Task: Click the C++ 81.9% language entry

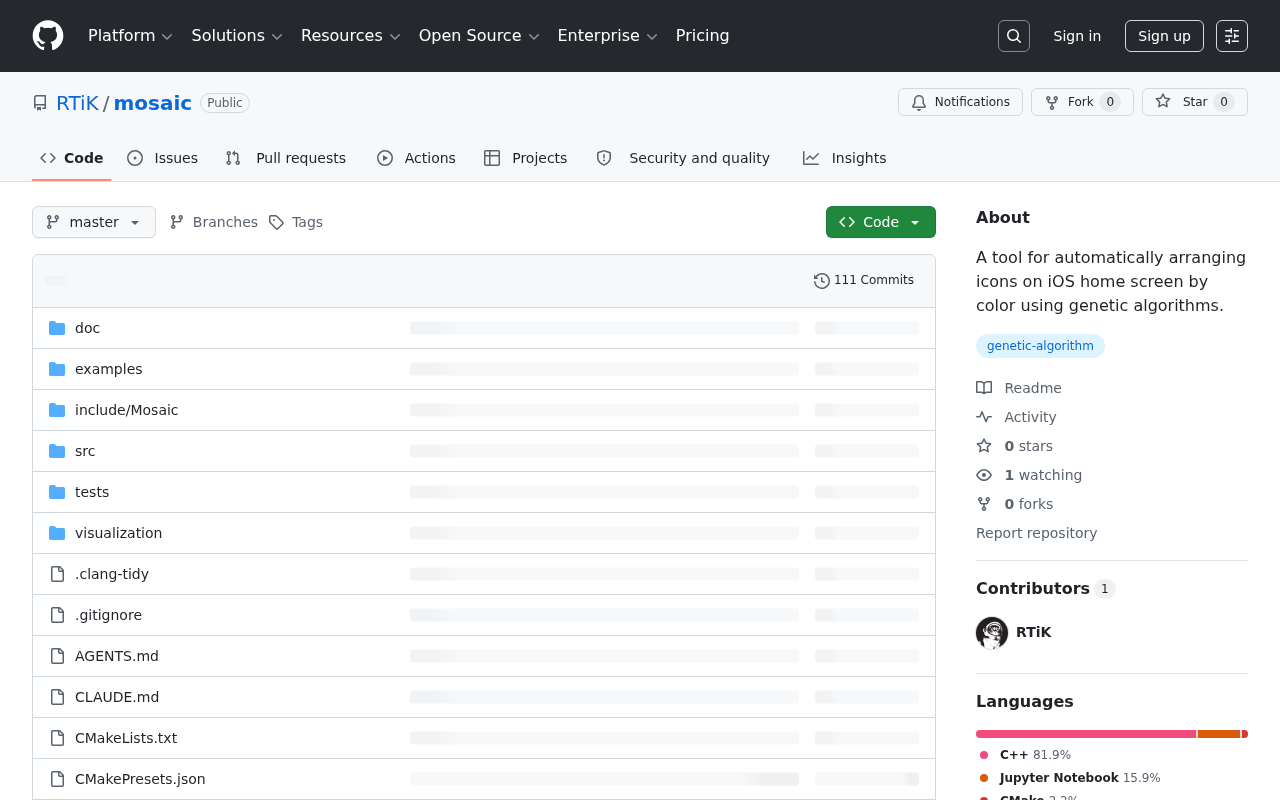Action: coord(1026,755)
